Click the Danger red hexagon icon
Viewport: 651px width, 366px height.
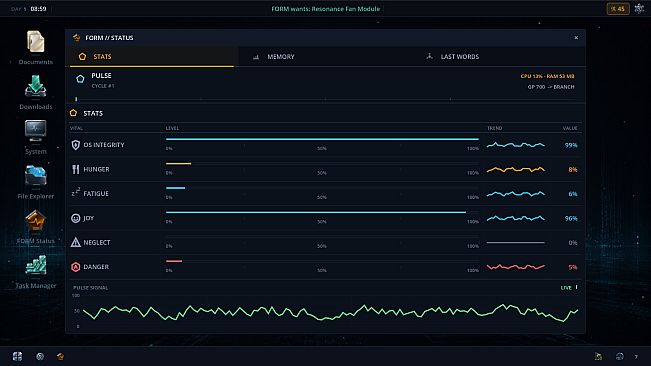[x=76, y=267]
